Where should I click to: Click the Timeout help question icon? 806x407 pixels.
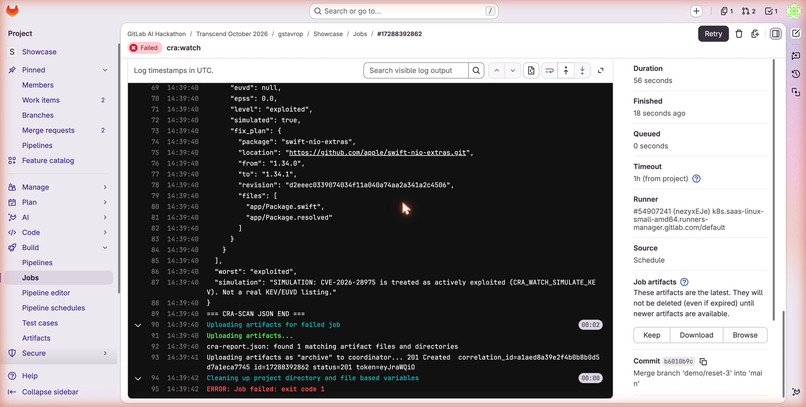697,179
